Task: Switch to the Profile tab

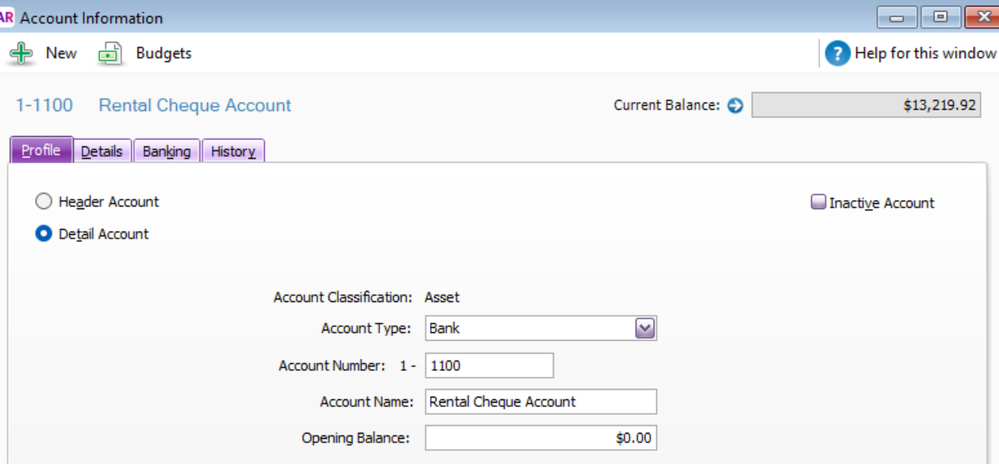Action: pyautogui.click(x=41, y=151)
